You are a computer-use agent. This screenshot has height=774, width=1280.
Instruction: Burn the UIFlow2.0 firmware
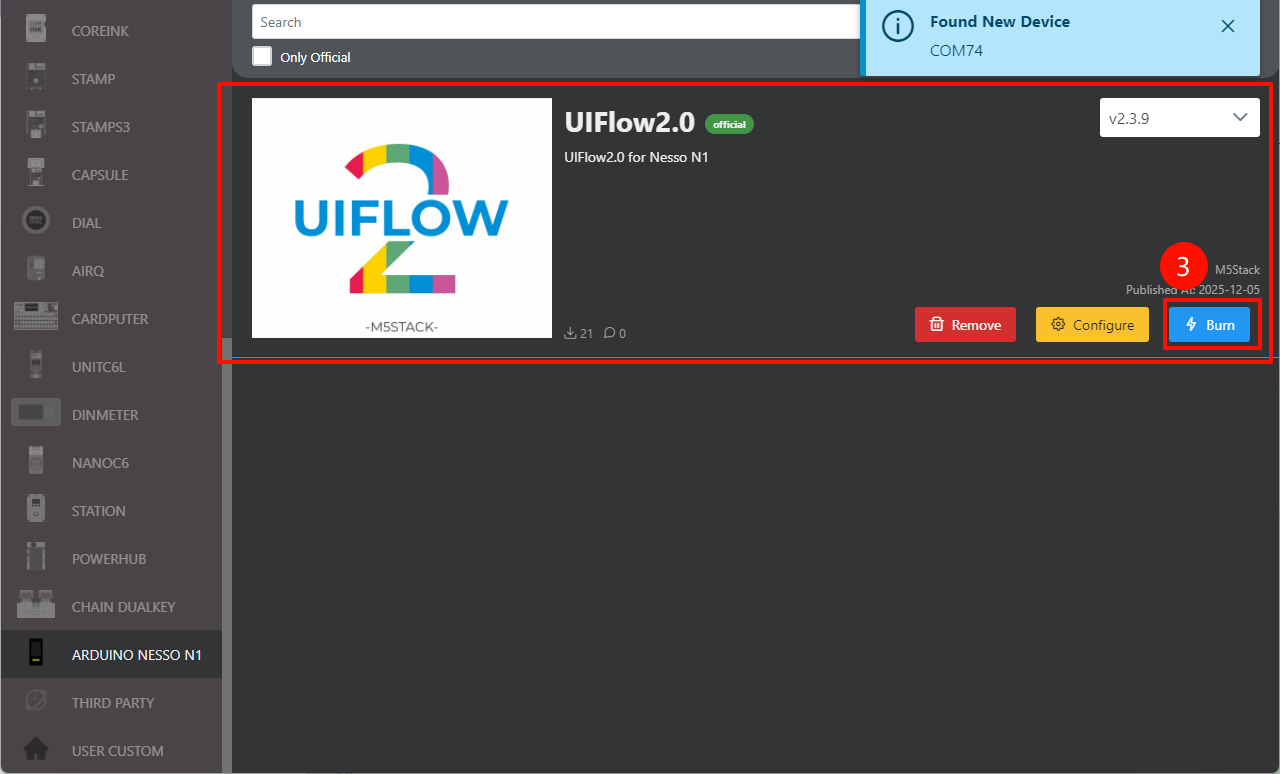pos(1209,325)
